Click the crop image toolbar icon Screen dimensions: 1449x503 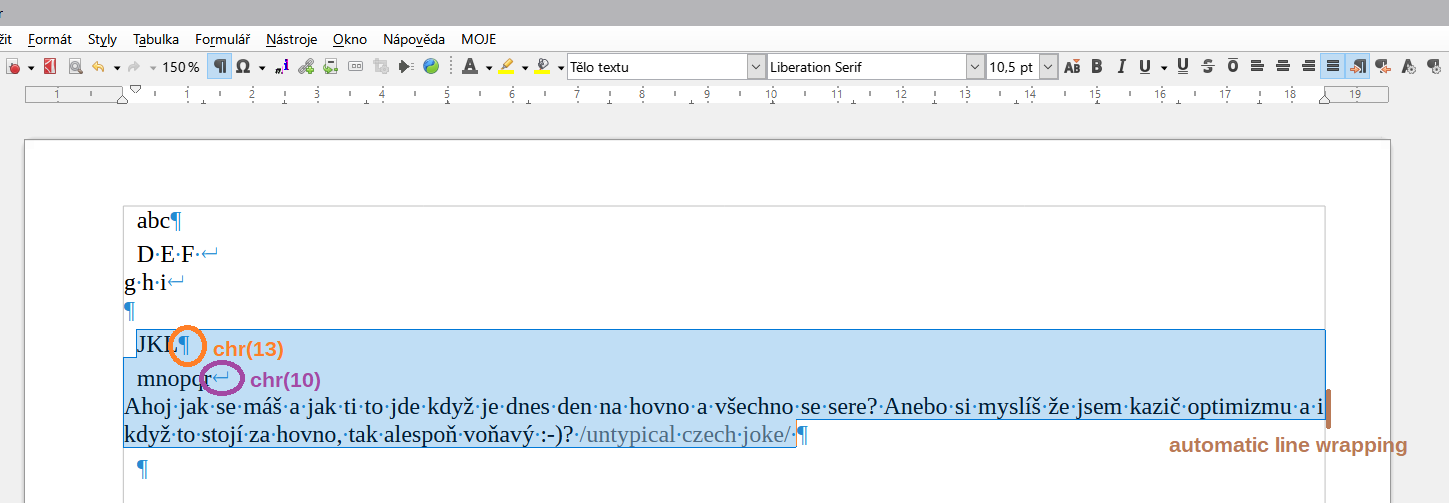click(x=380, y=67)
